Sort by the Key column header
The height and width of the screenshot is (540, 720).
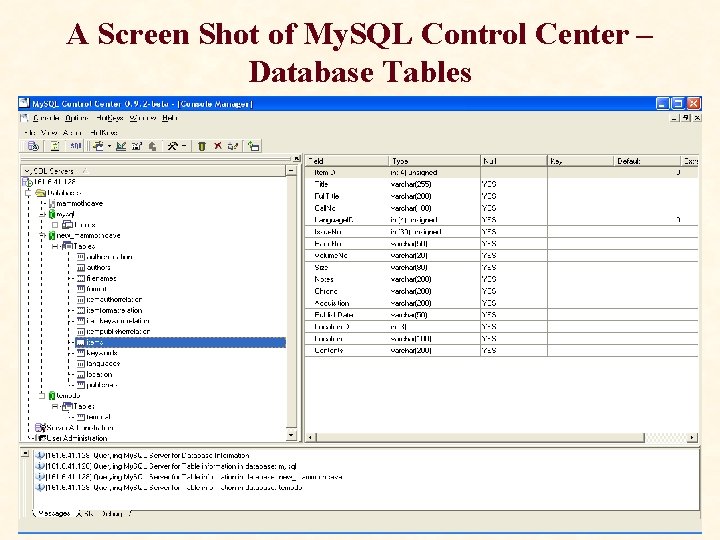[580, 161]
